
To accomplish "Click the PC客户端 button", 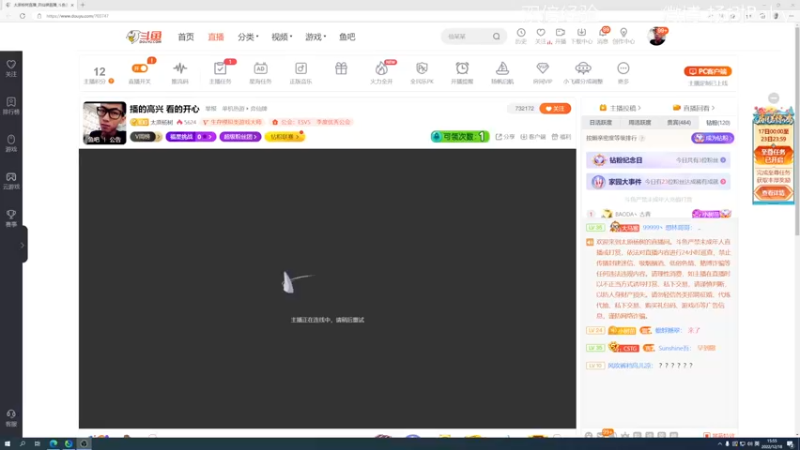I will coord(708,71).
